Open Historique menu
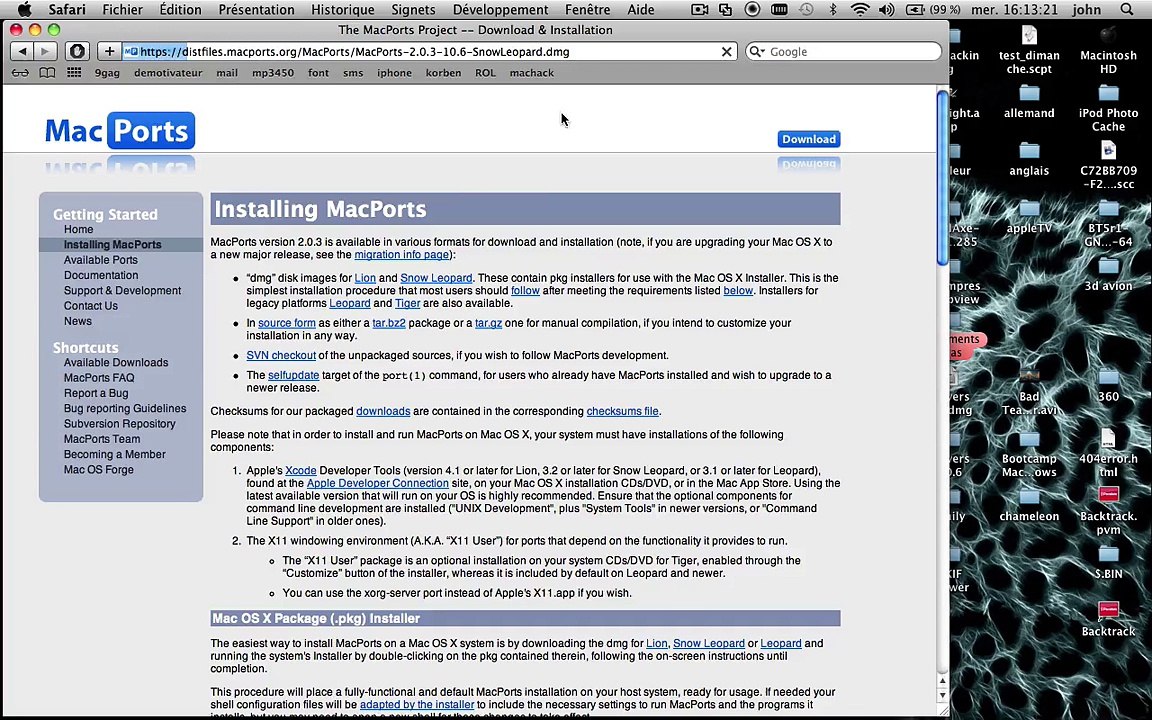1152x720 pixels. click(342, 10)
